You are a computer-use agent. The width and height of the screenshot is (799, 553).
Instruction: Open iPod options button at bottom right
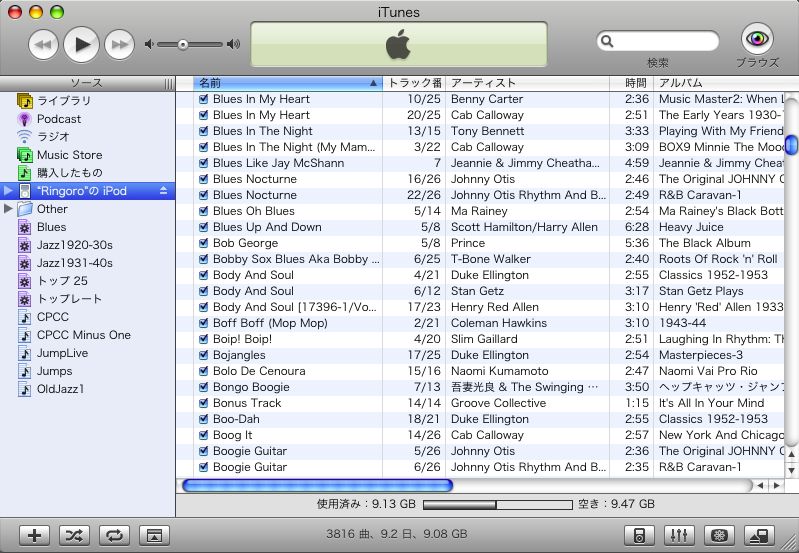pyautogui.click(x=640, y=535)
